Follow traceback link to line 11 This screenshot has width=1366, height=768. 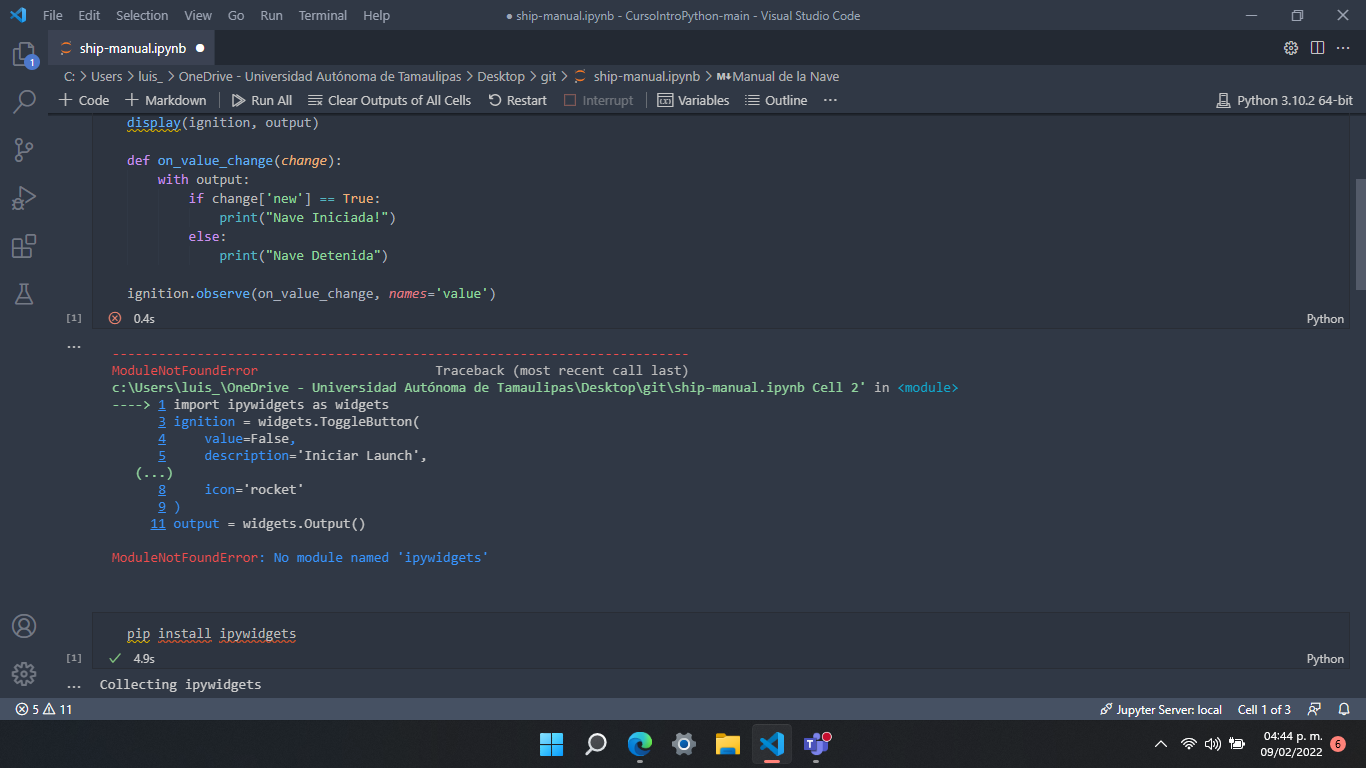point(158,523)
